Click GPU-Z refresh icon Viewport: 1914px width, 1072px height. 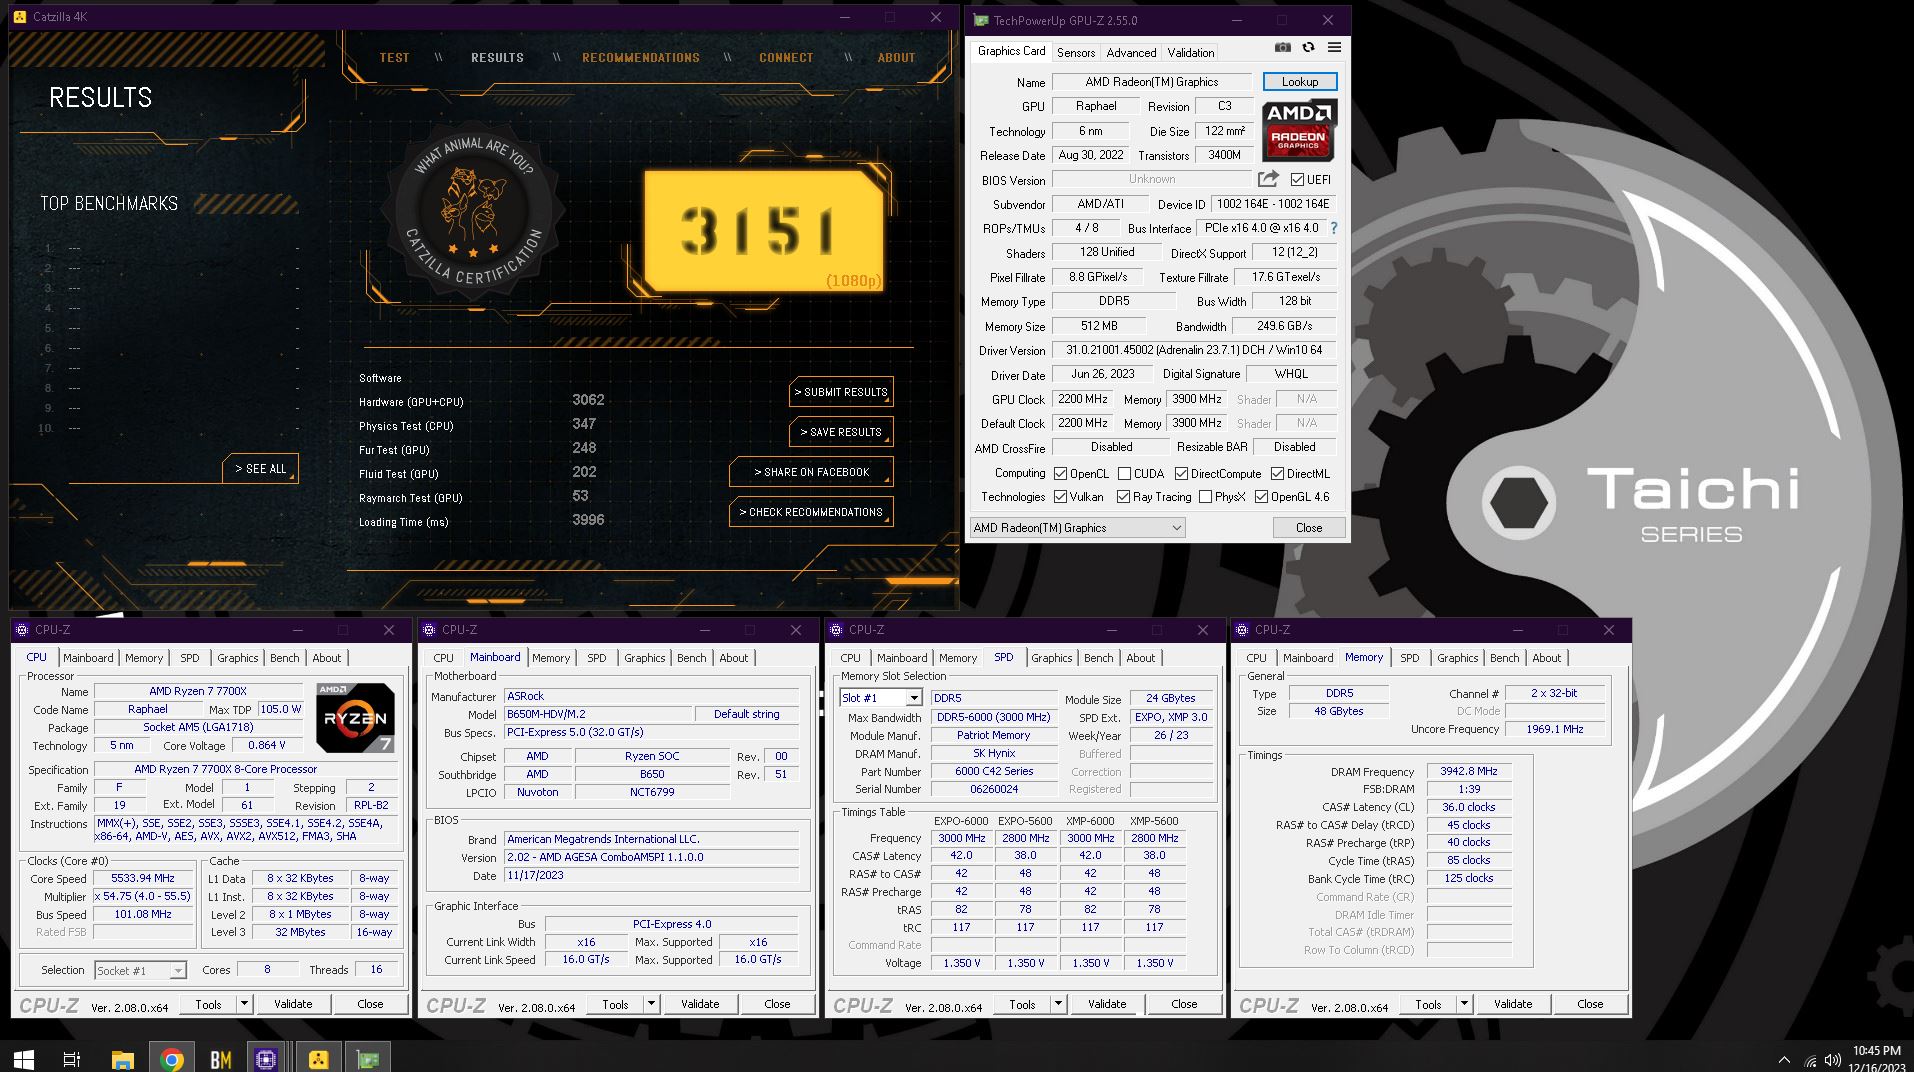pyautogui.click(x=1308, y=48)
